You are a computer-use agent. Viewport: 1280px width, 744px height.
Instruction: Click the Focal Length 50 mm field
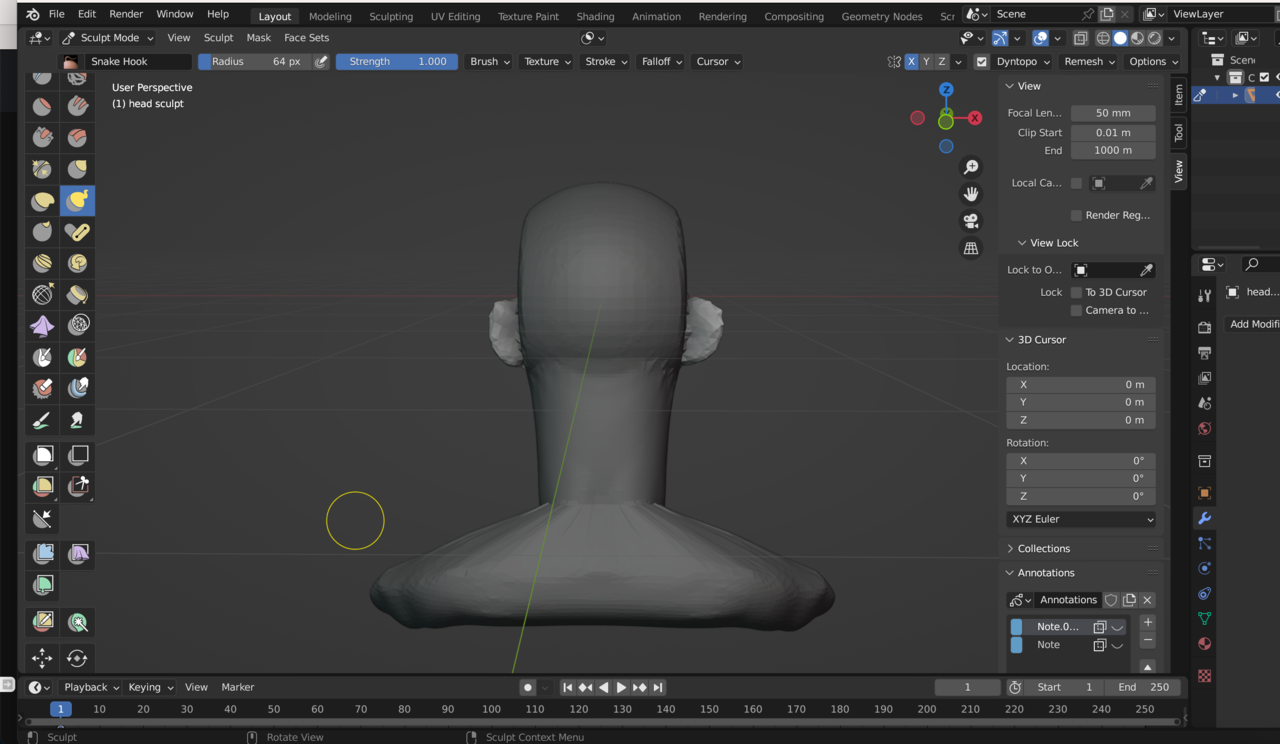(x=1113, y=113)
